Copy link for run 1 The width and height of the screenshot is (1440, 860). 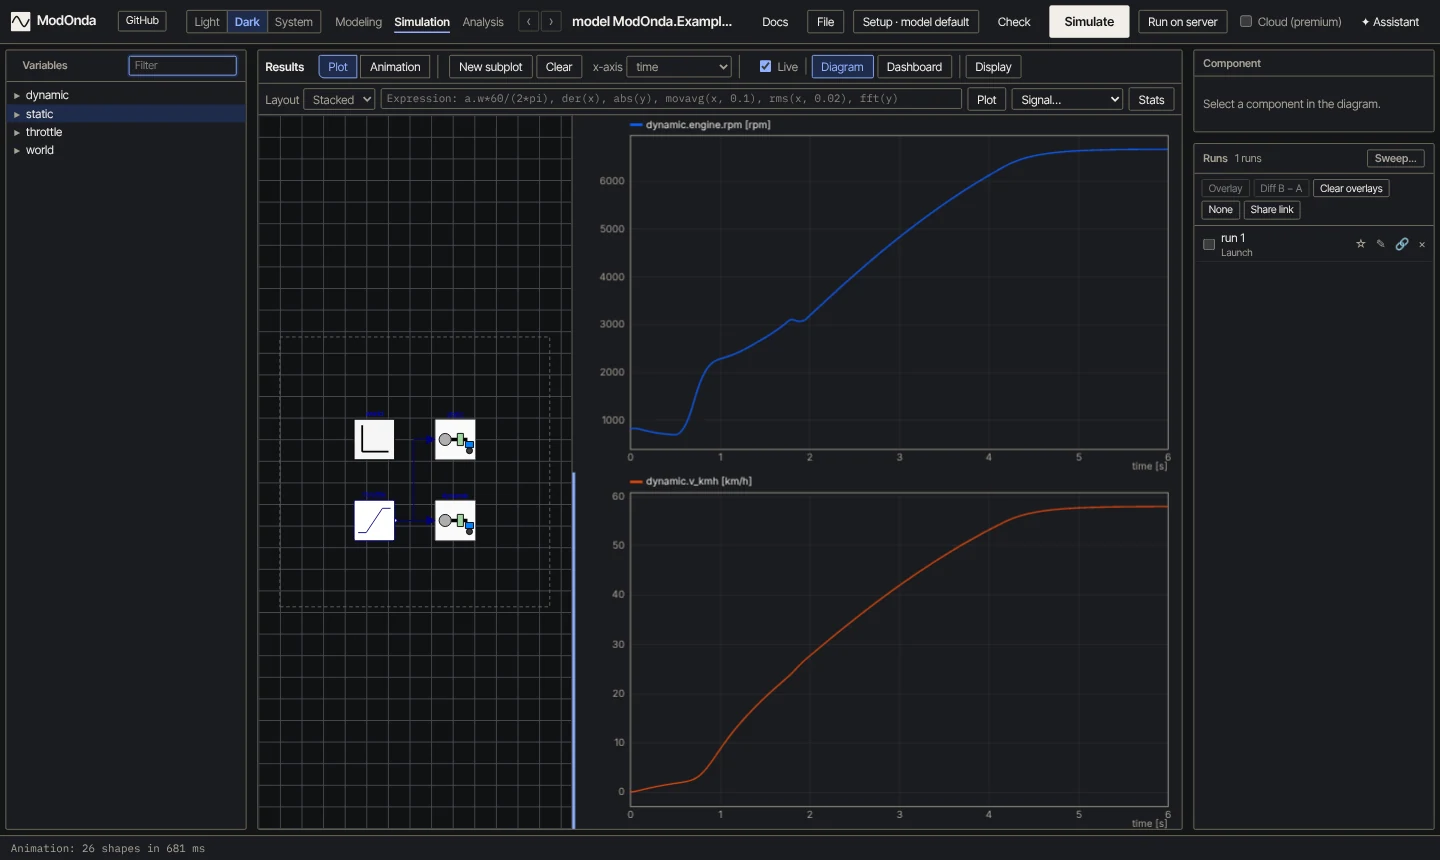pos(1402,244)
